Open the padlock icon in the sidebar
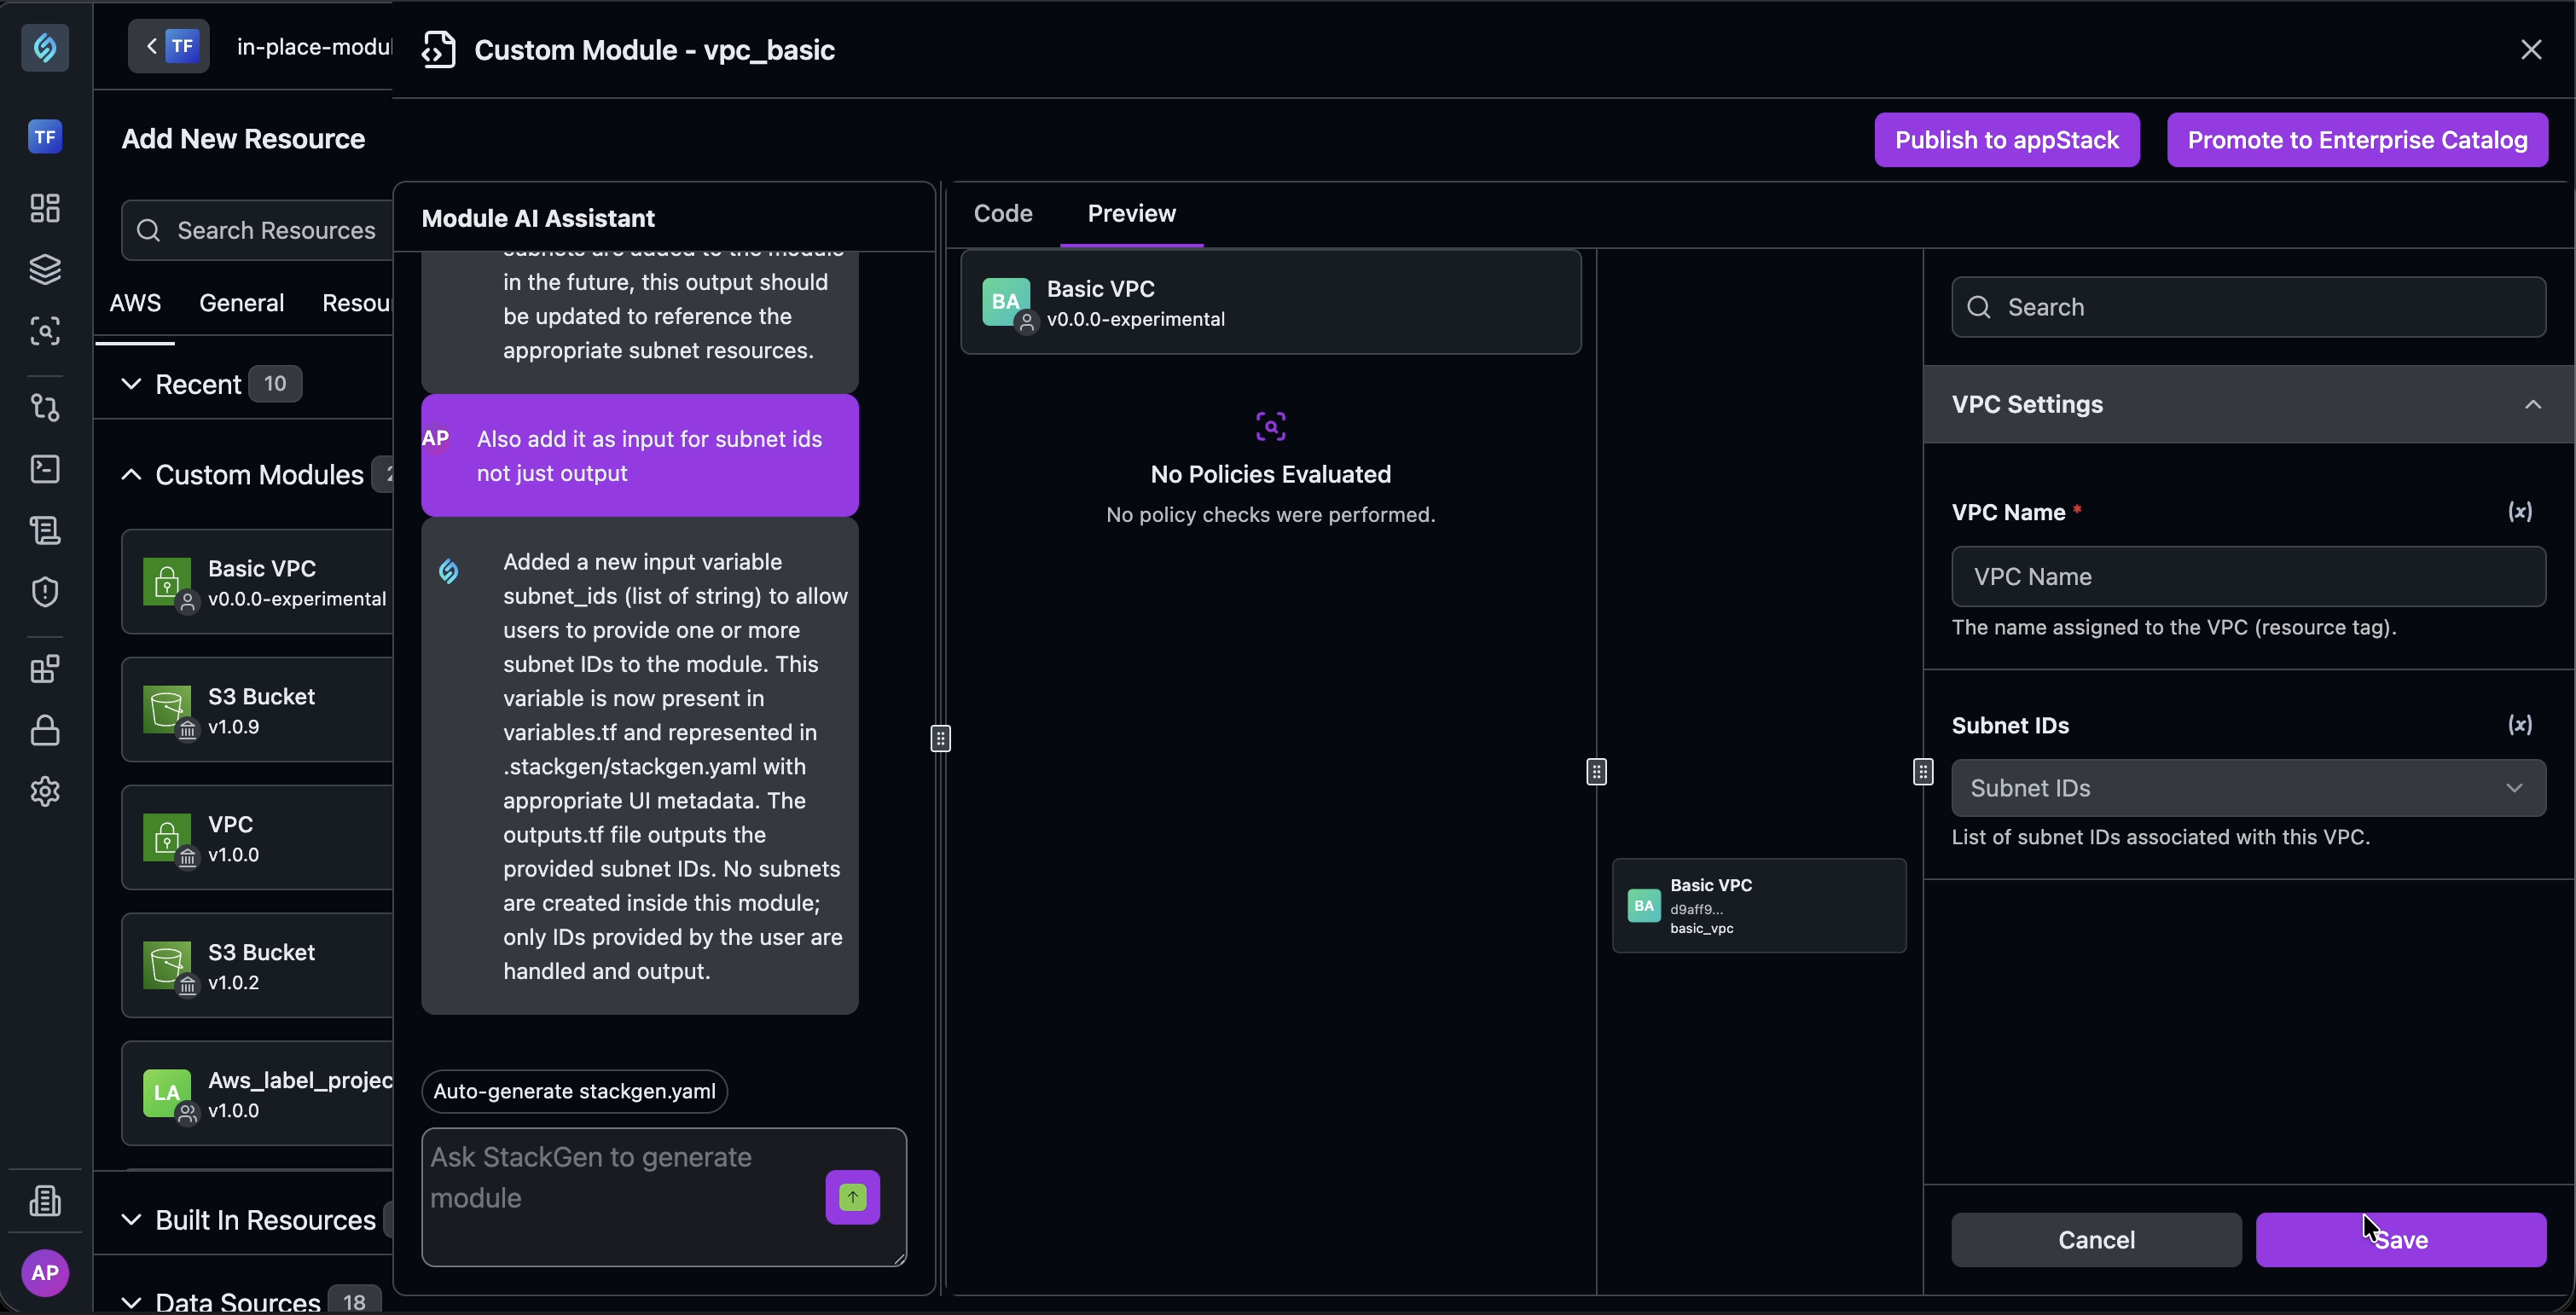Viewport: 2576px width, 1315px height. [45, 730]
